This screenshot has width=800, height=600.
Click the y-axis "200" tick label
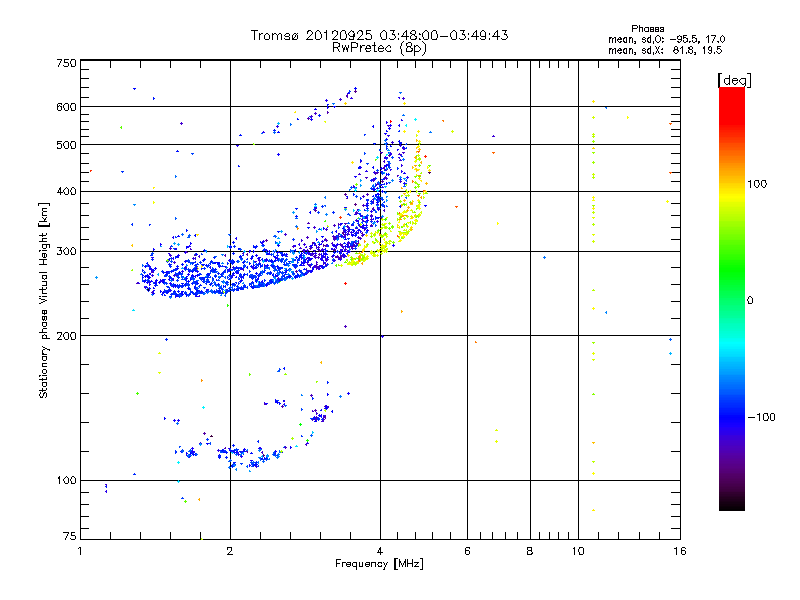[x=66, y=336]
